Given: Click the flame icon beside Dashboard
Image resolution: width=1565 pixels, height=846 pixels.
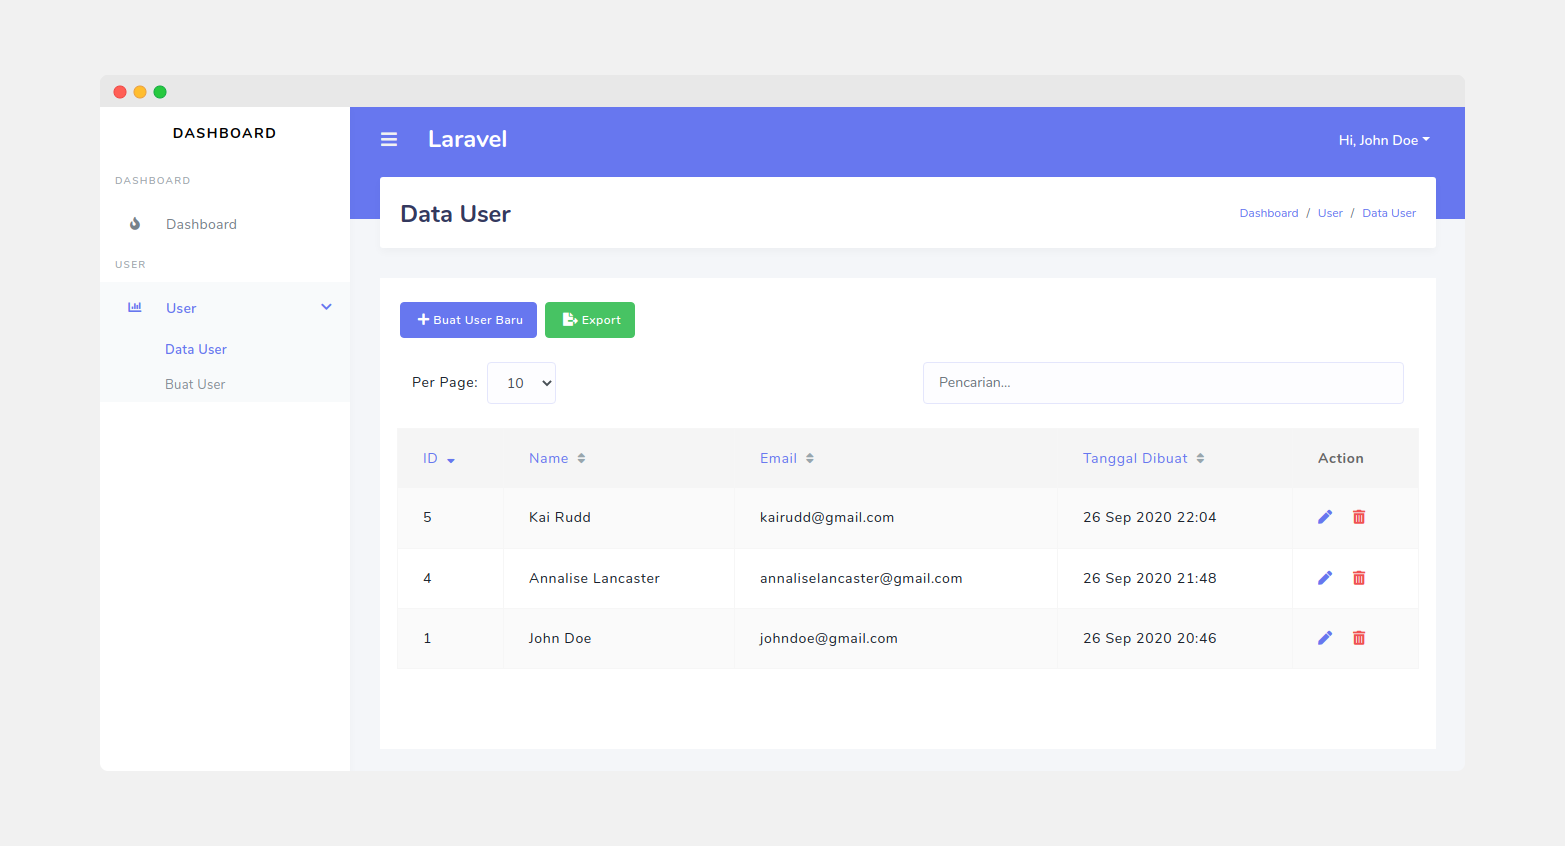Looking at the screenshot, I should 135,224.
